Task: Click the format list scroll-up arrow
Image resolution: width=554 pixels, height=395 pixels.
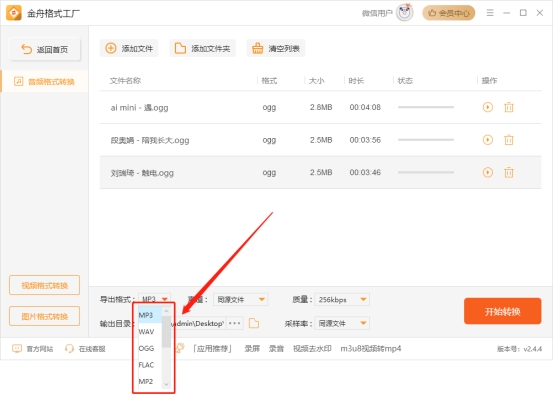Action: pos(166,311)
